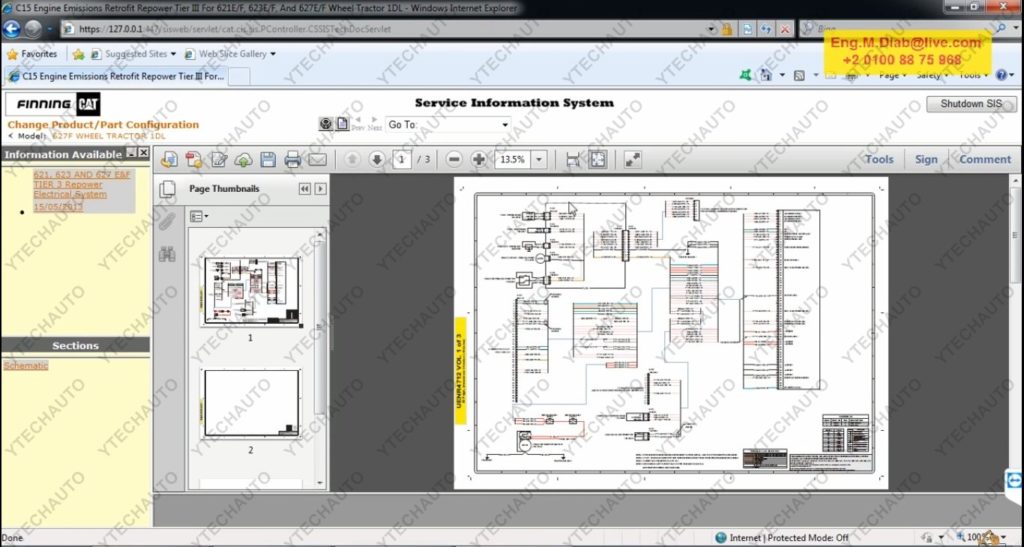Toggle the fit-width scrolling view button
1024x547 pixels.
(572, 159)
